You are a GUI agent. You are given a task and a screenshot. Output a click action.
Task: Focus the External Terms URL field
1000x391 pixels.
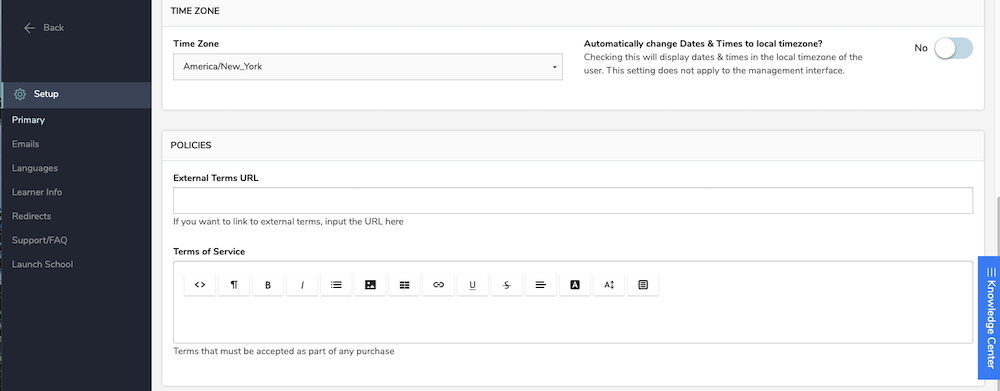click(x=573, y=200)
